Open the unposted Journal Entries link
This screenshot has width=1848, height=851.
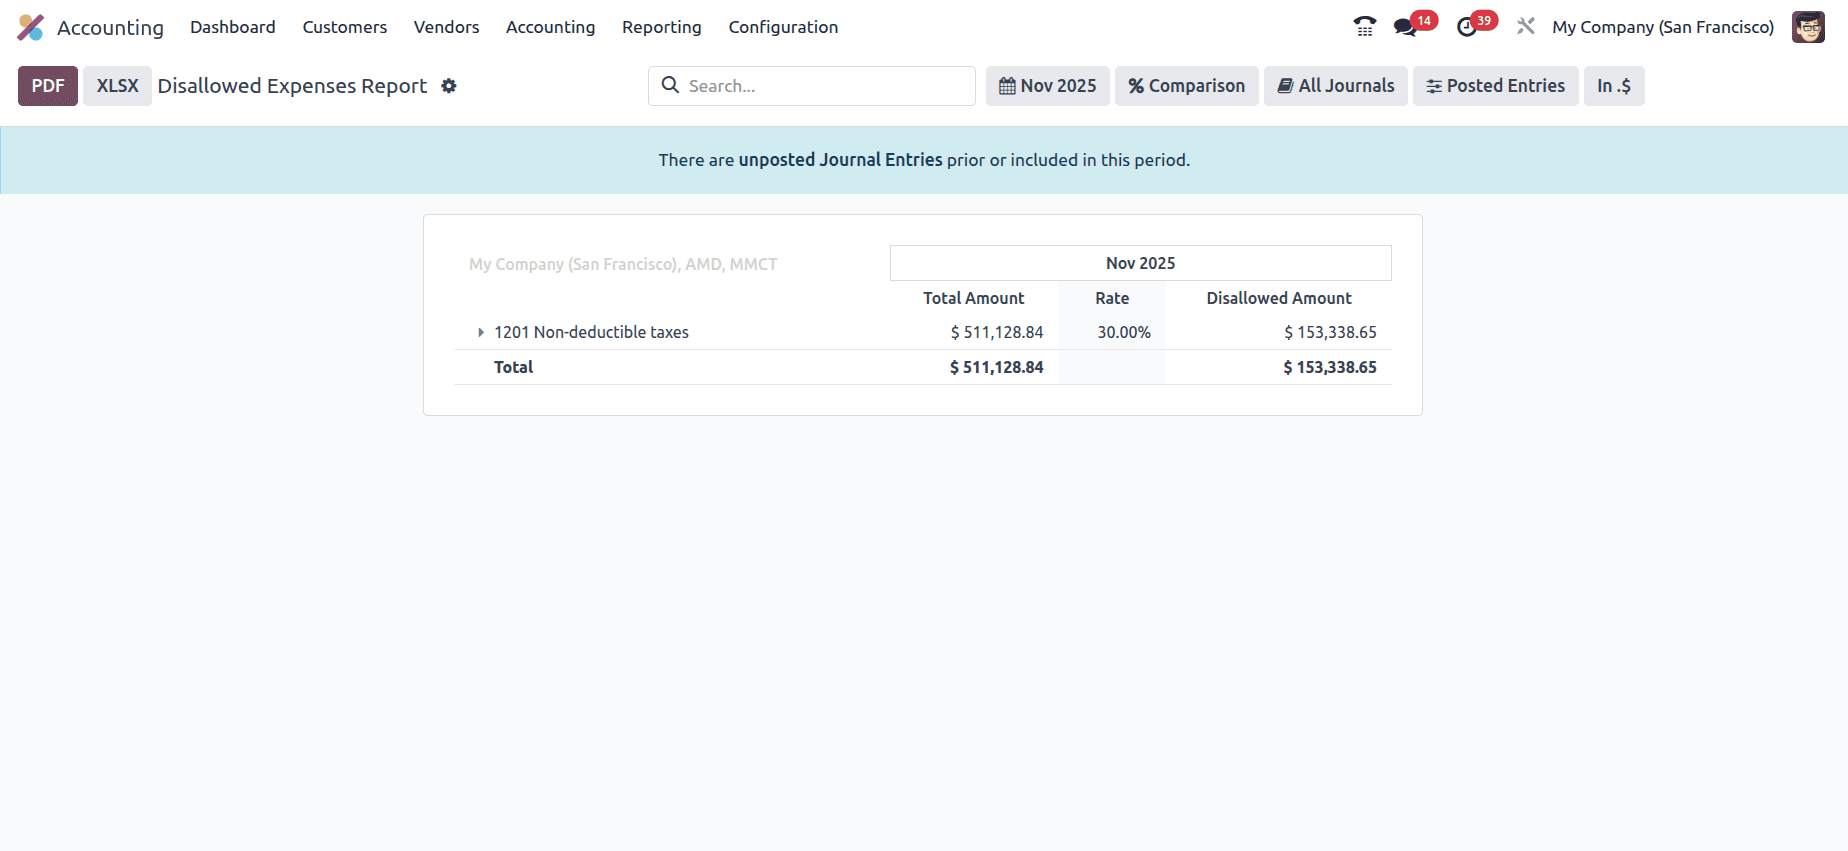pyautogui.click(x=840, y=160)
